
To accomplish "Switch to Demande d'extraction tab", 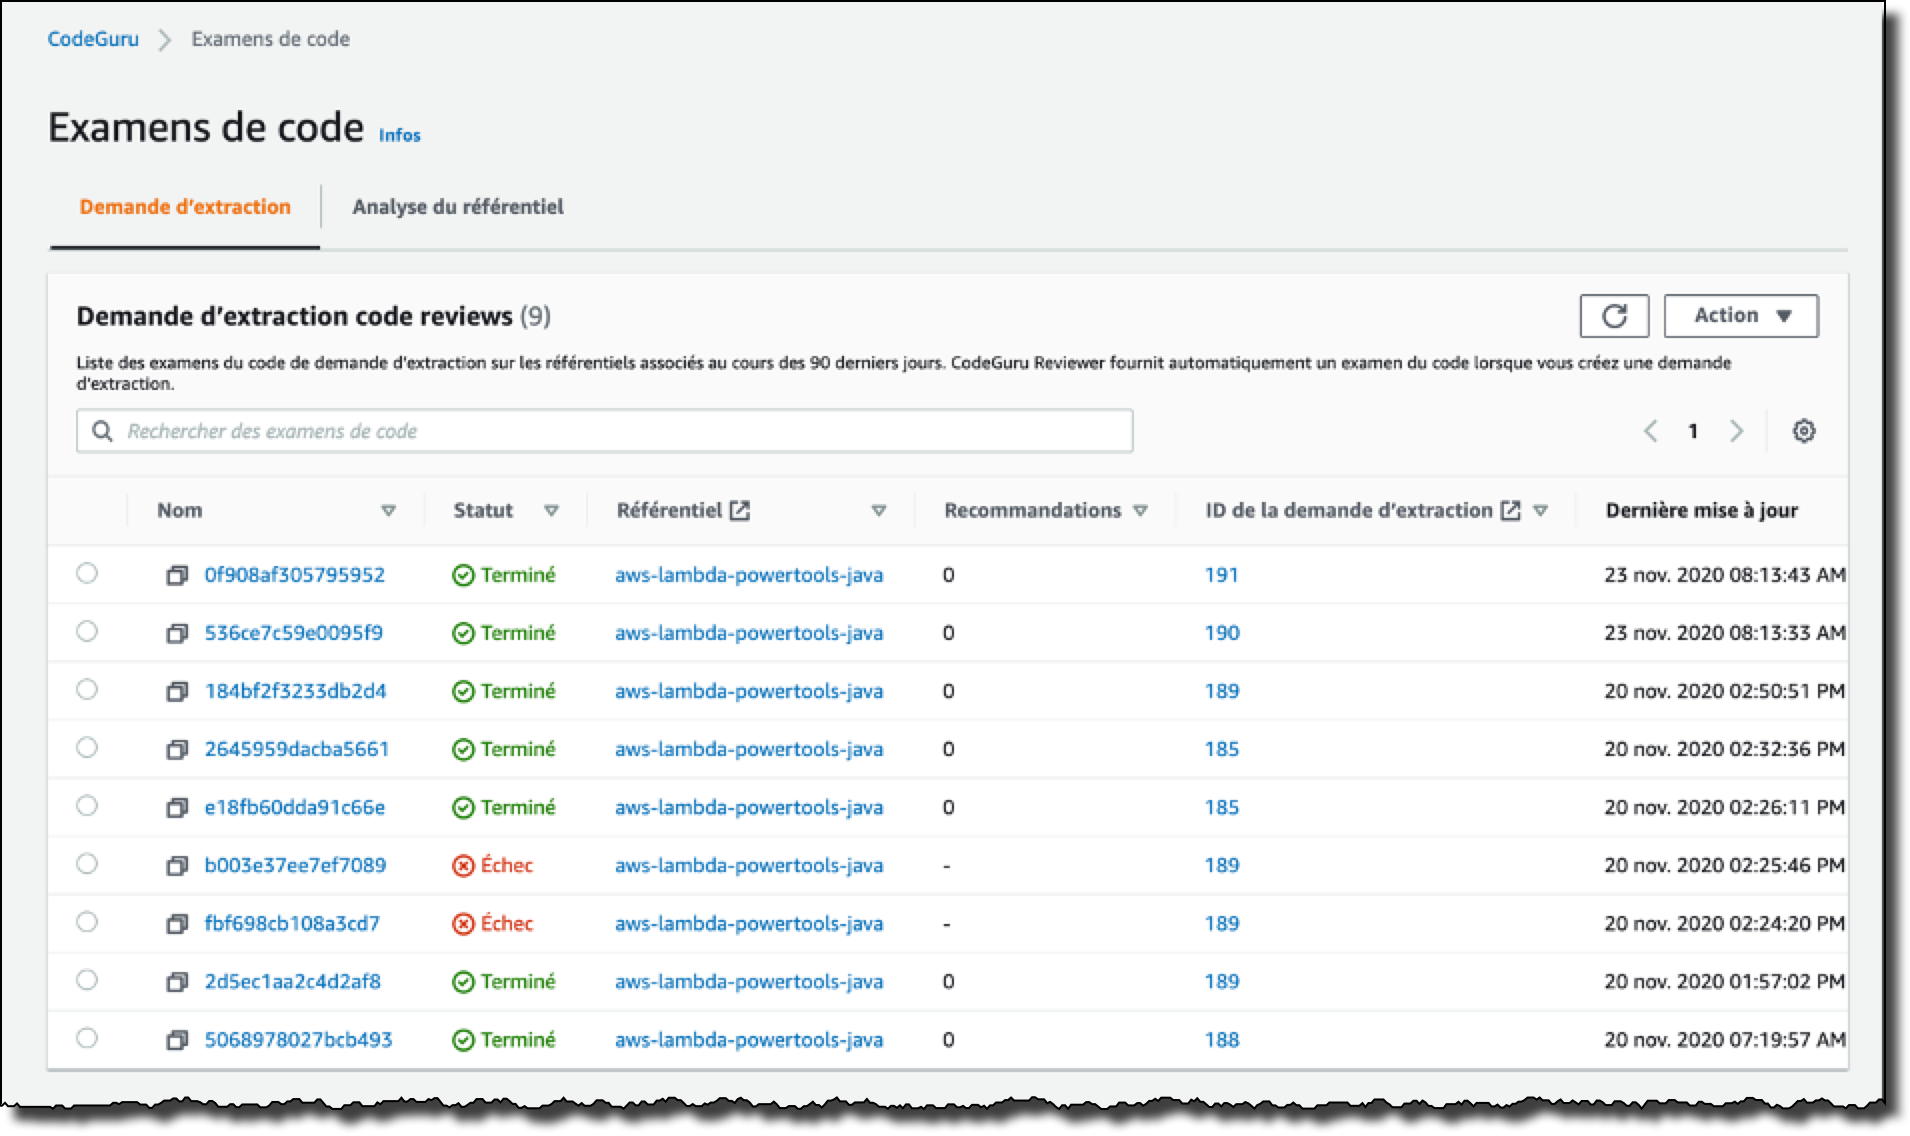I will pyautogui.click(x=185, y=207).
